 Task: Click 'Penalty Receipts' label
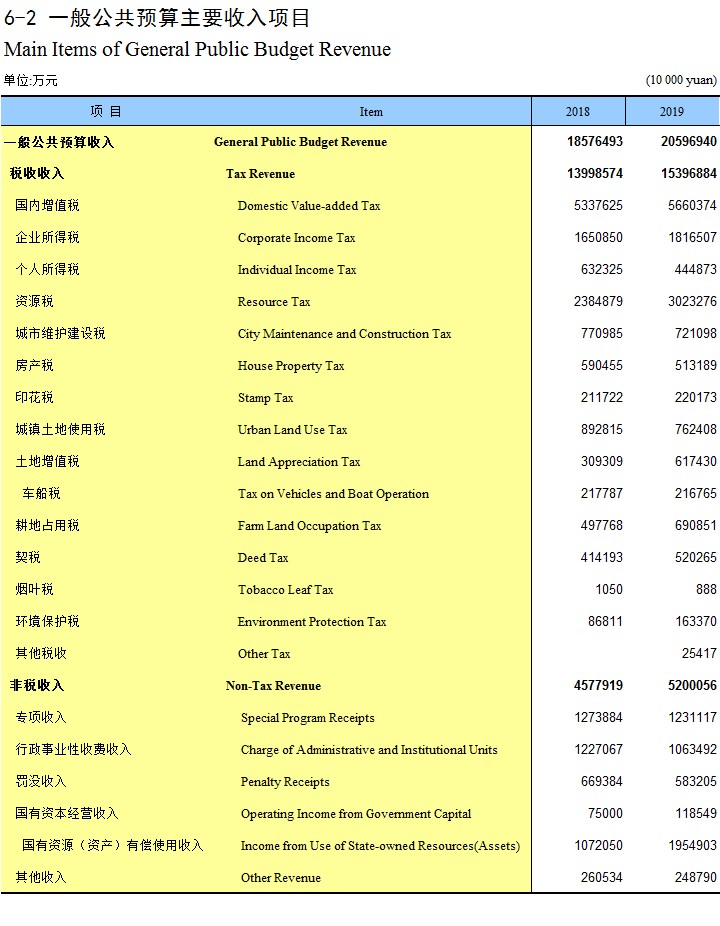point(285,782)
